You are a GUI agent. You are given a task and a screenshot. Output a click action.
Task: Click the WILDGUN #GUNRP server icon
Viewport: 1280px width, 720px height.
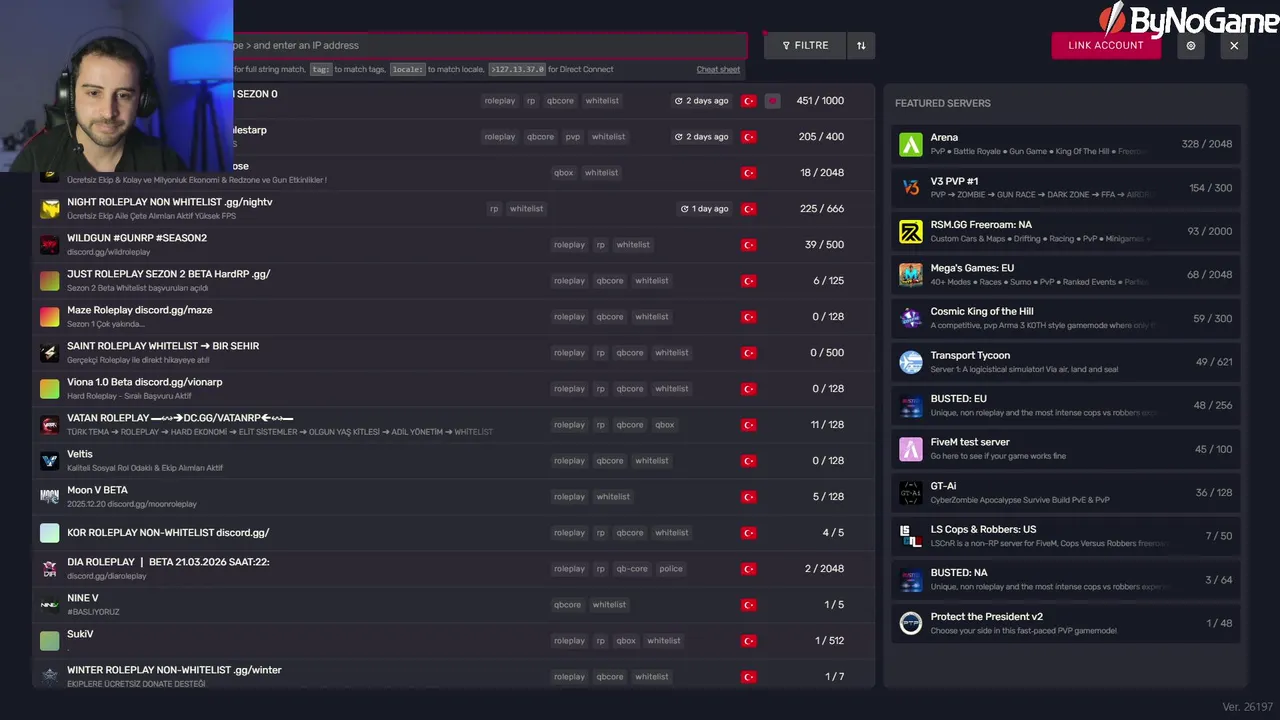(x=50, y=245)
